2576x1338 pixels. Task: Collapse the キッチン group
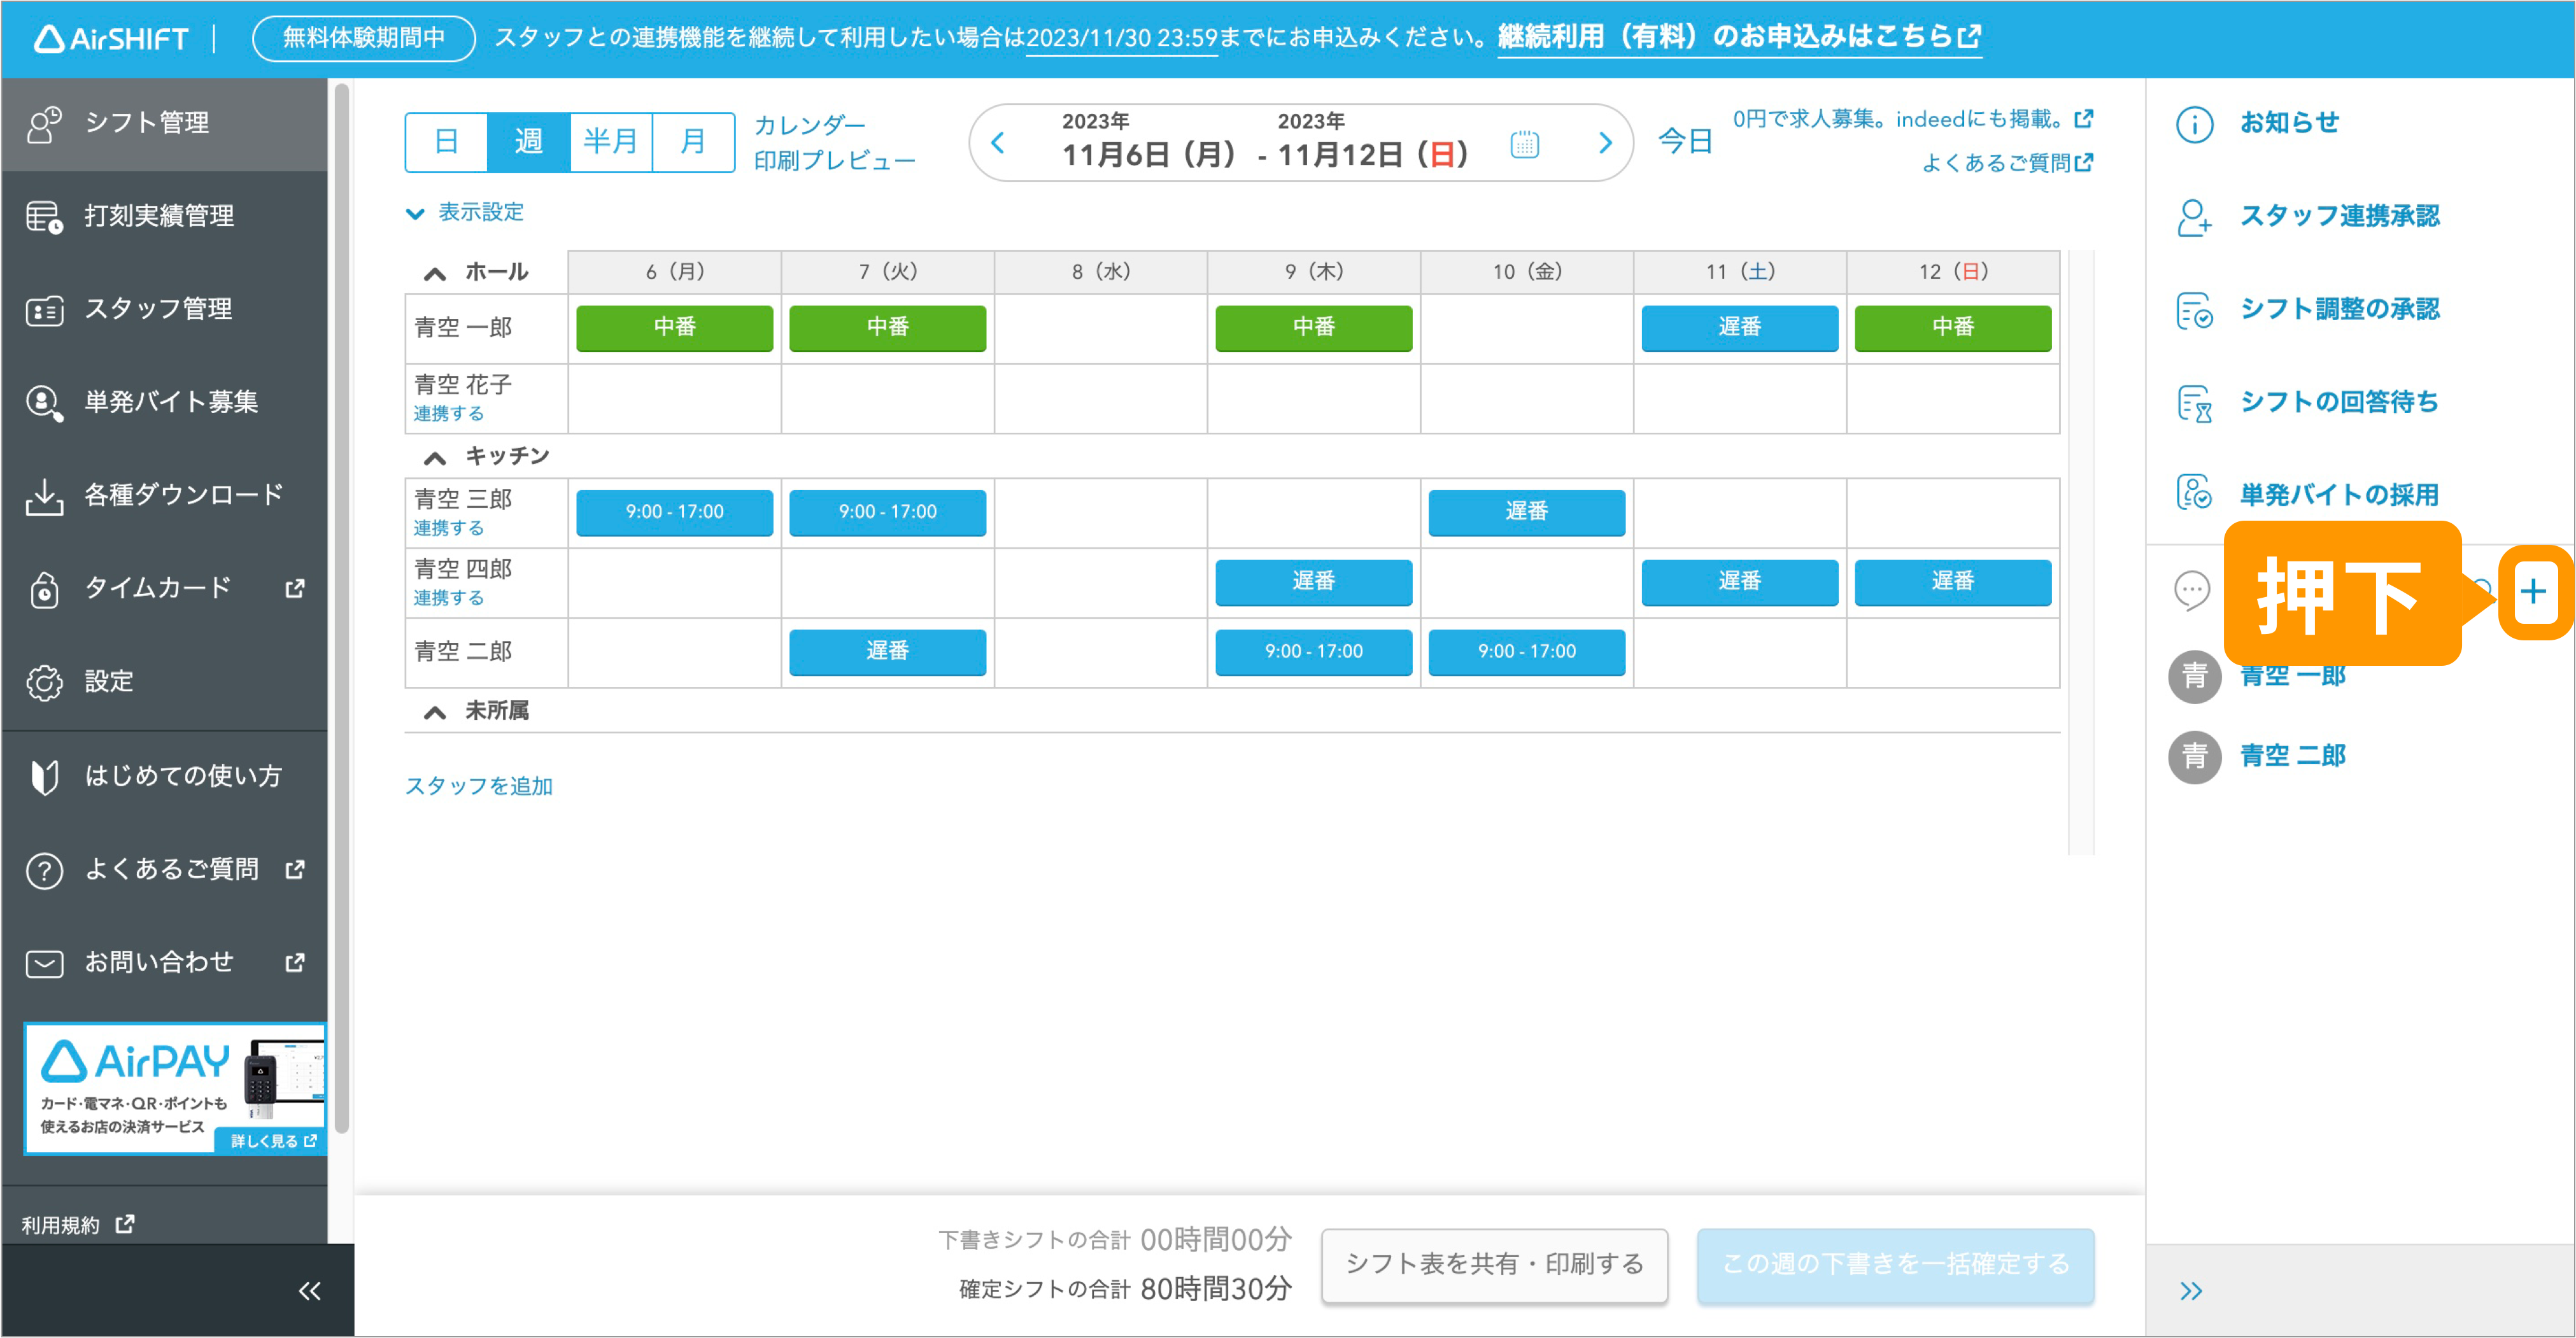(x=434, y=458)
